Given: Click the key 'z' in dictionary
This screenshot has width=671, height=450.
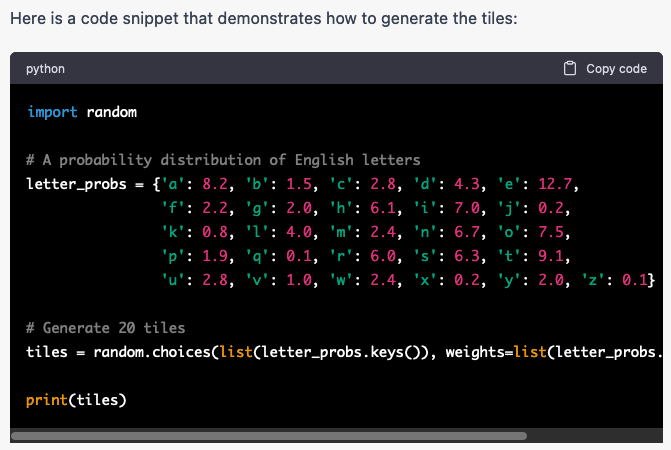Looking at the screenshot, I should tap(593, 280).
